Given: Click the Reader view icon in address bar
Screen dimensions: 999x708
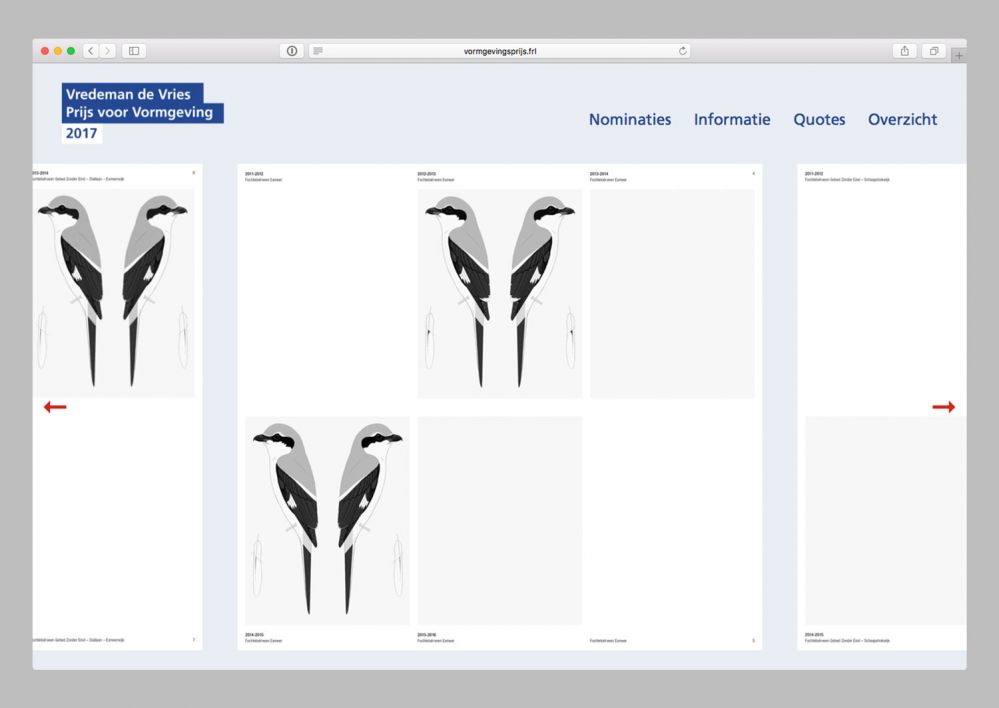Looking at the screenshot, I should coord(318,51).
